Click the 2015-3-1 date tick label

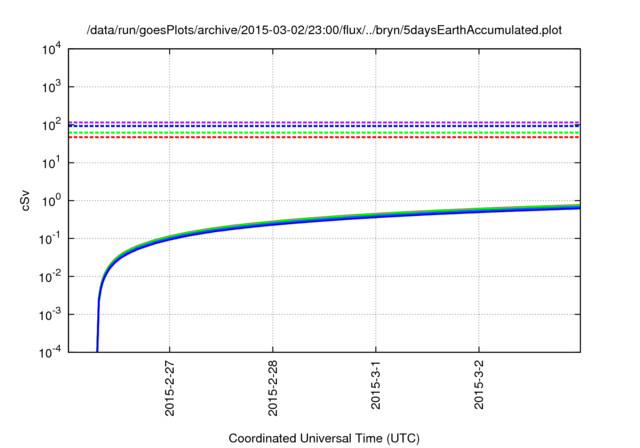(x=376, y=386)
